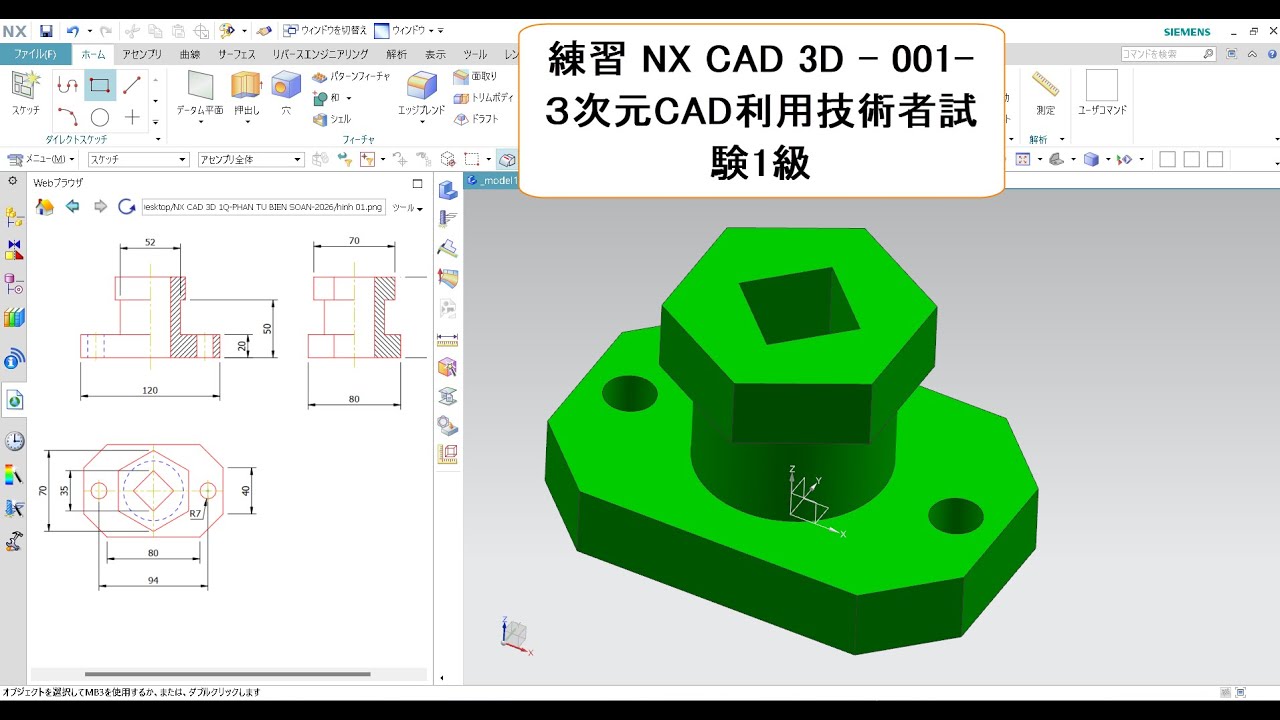Click the Pattern Feature (パターンフィーチャ) command
1280x720 pixels.
[x=351, y=76]
